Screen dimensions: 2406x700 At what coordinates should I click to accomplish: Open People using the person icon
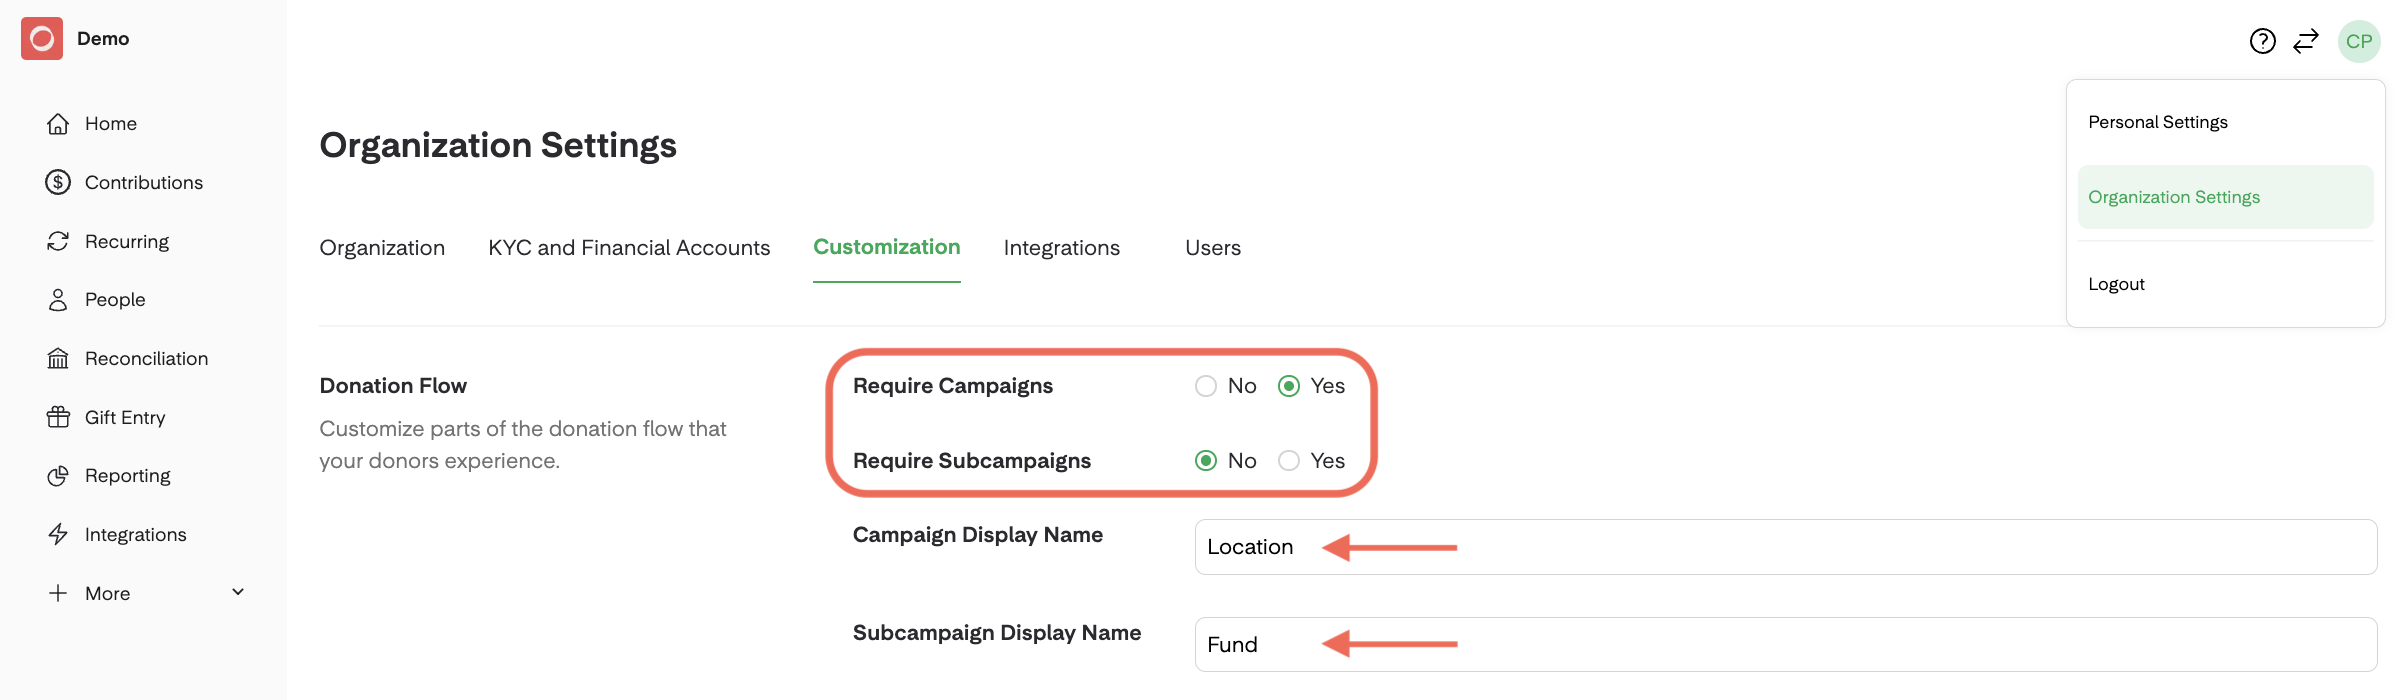(x=58, y=300)
